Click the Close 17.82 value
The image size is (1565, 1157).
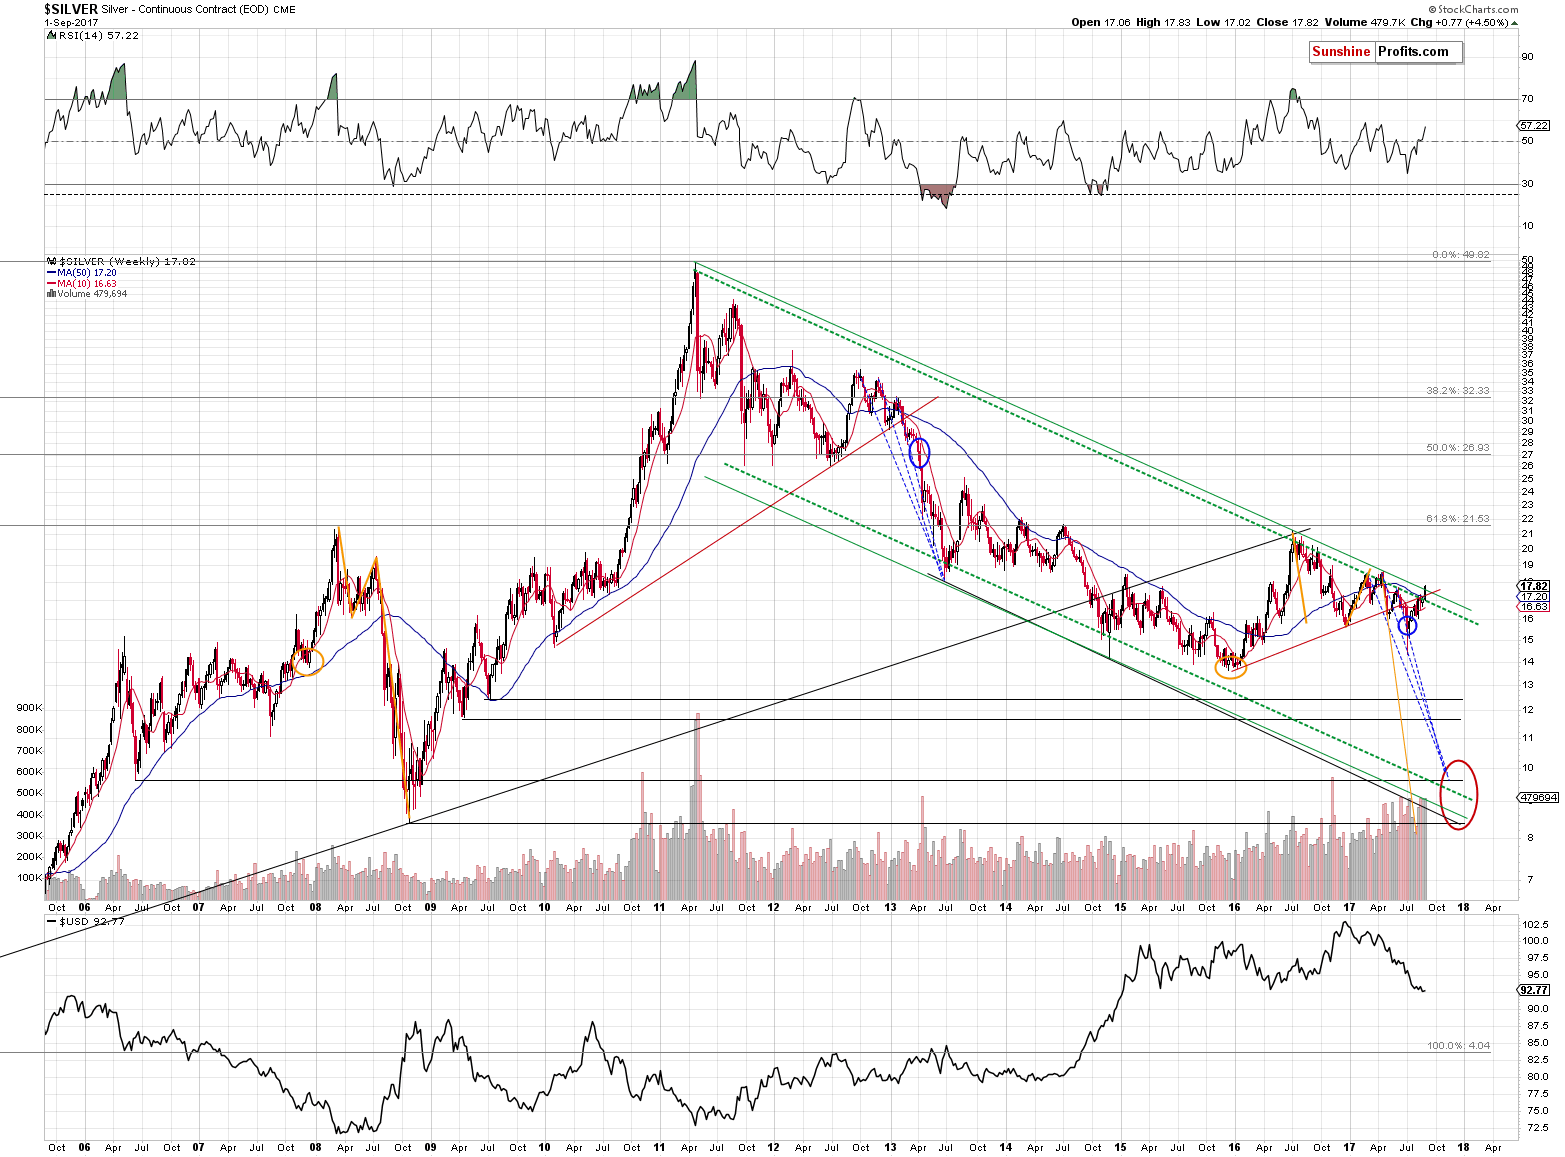(1289, 22)
